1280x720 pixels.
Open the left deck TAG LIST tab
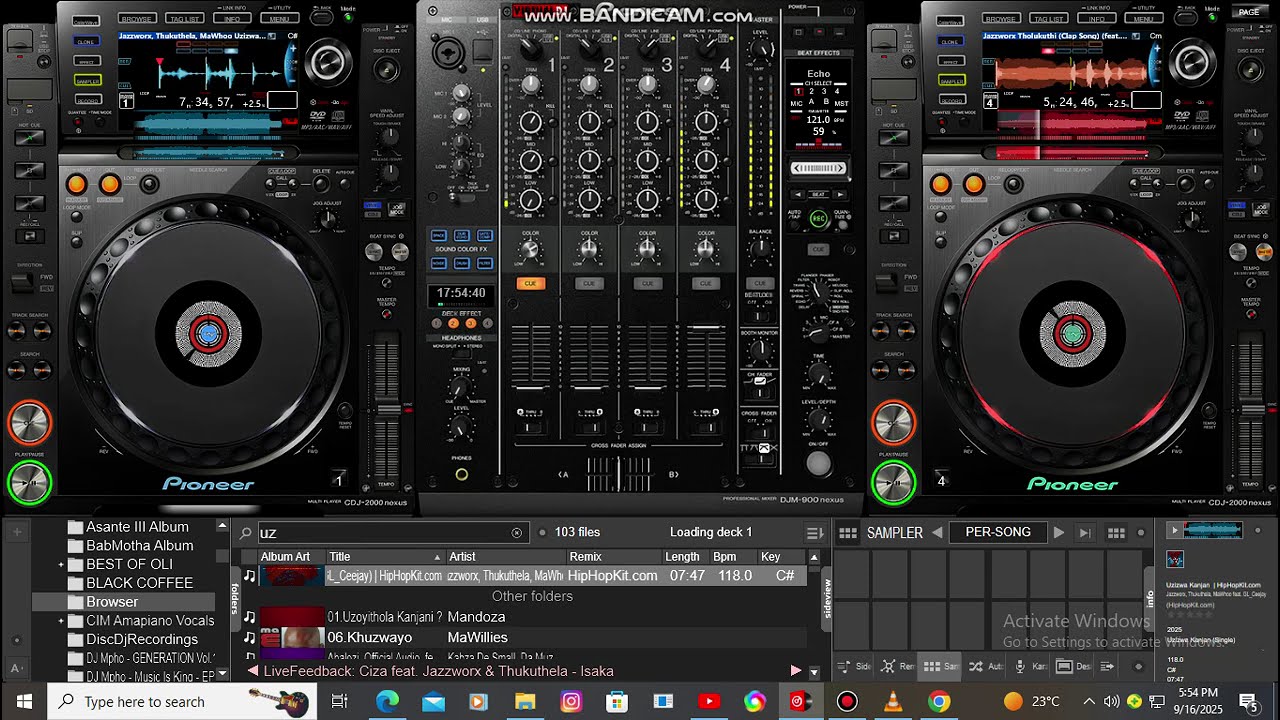(184, 18)
